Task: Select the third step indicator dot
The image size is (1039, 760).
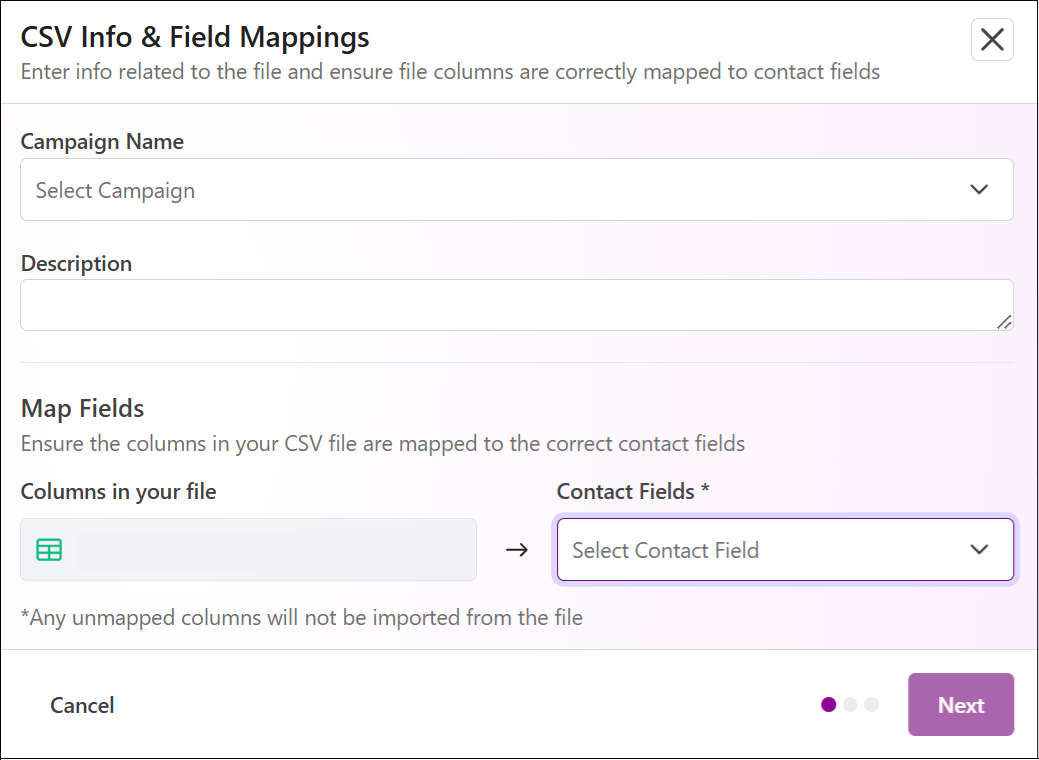Action: coord(871,704)
